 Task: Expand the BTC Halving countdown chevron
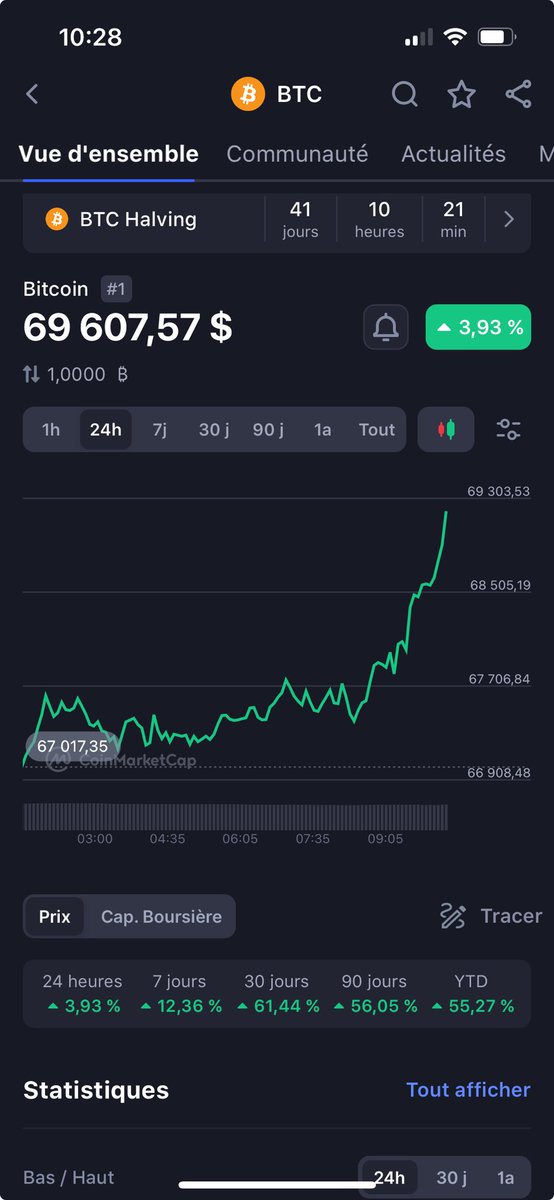click(509, 219)
